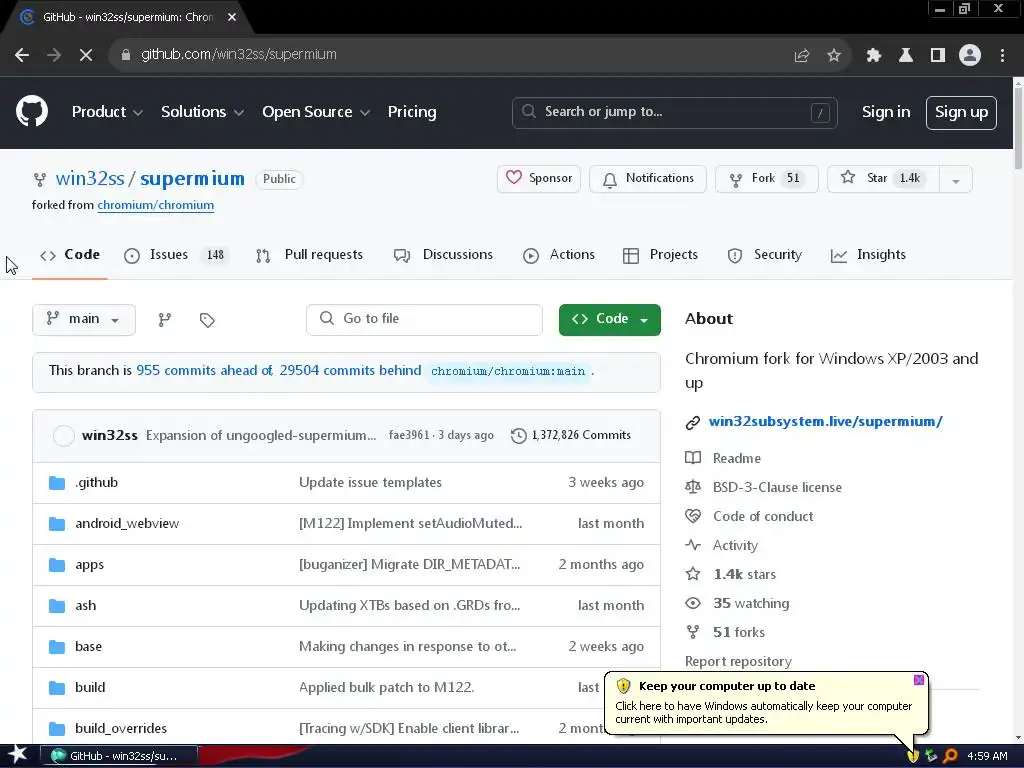The image size is (1024, 768).
Task: Open the android_webview folder icon
Action: click(x=57, y=524)
